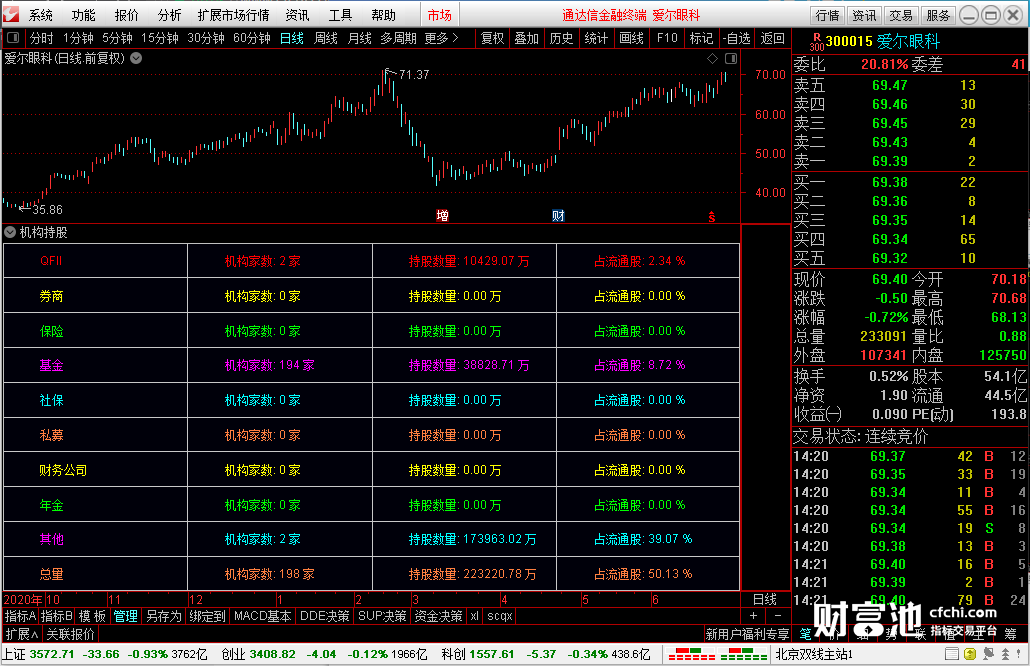1030x666 pixels.
Task: Click the 返回 button
Action: pos(772,38)
